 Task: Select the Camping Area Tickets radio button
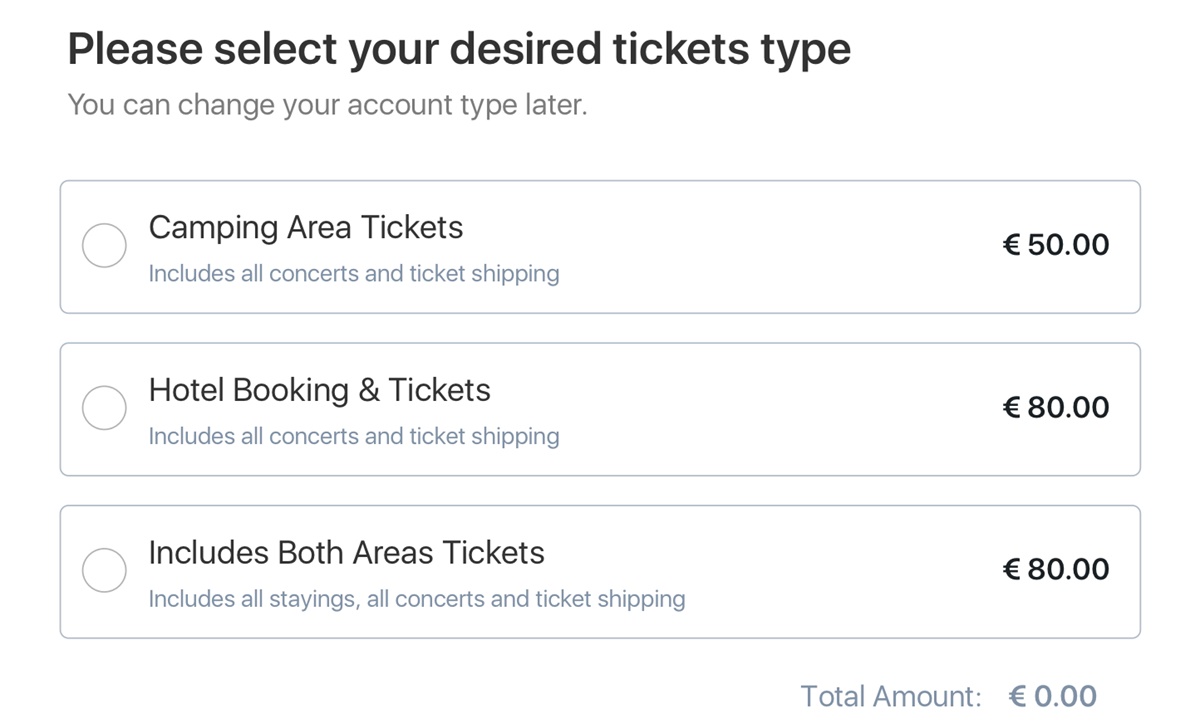click(104, 245)
